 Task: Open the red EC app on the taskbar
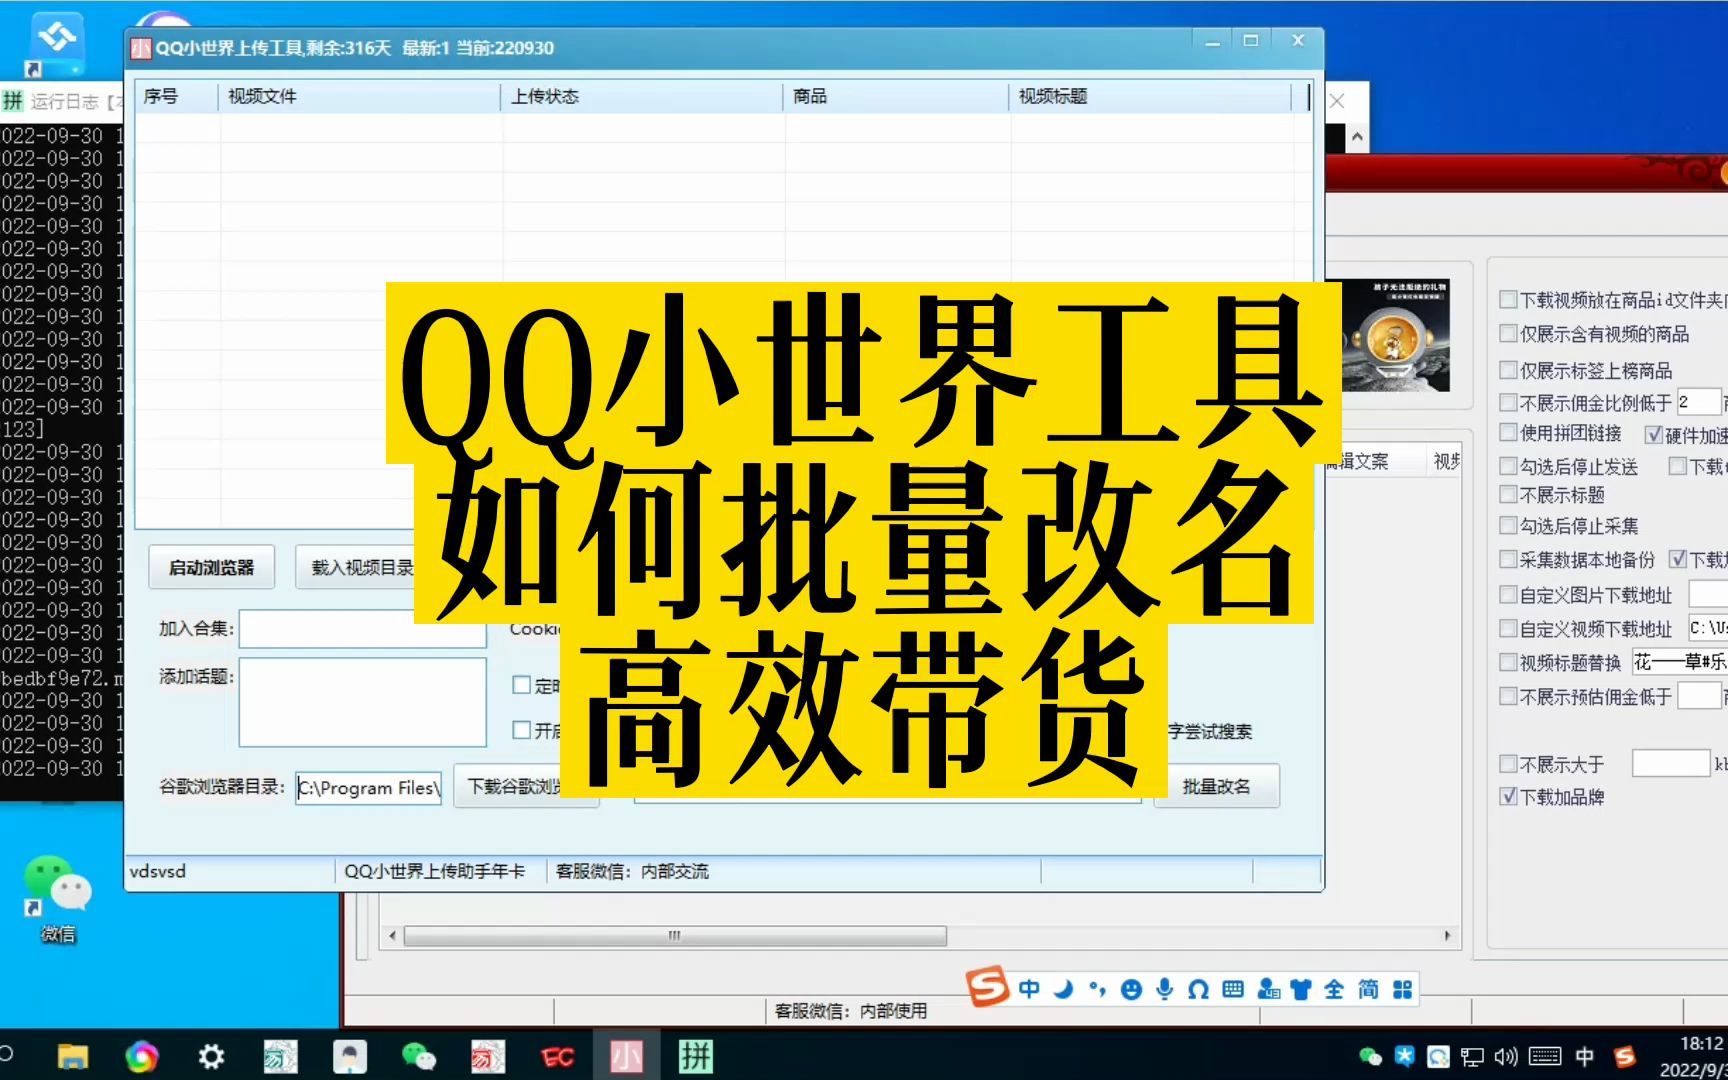[x=557, y=1057]
